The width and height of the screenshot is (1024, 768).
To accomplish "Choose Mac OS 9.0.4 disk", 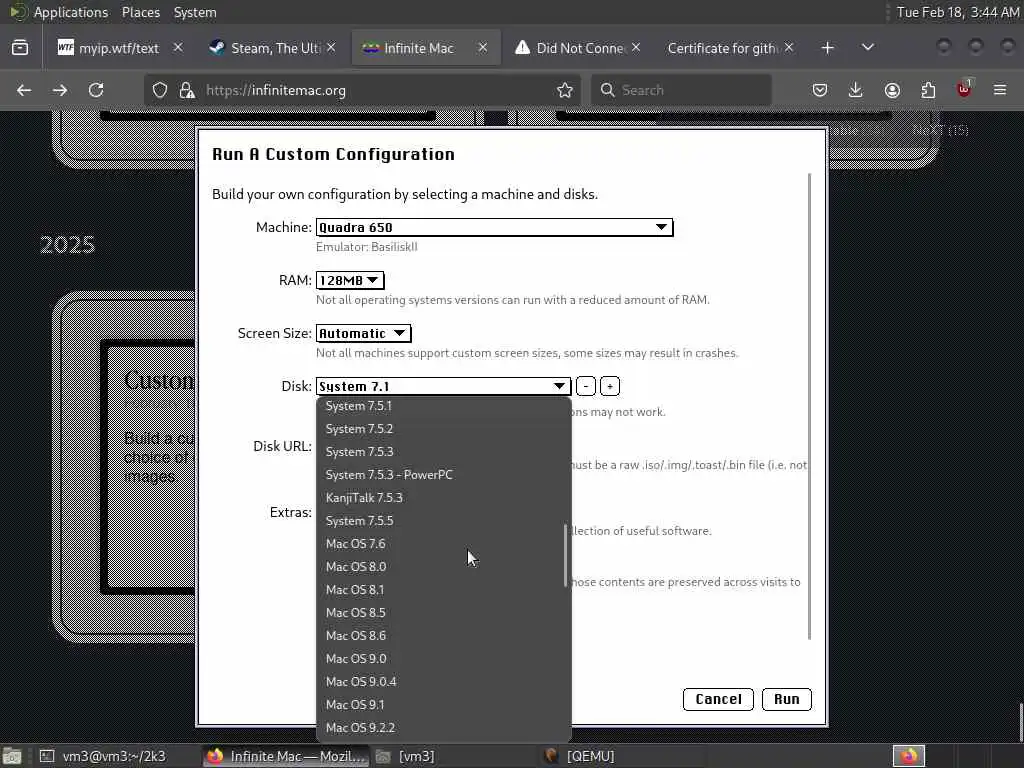I will (443, 681).
